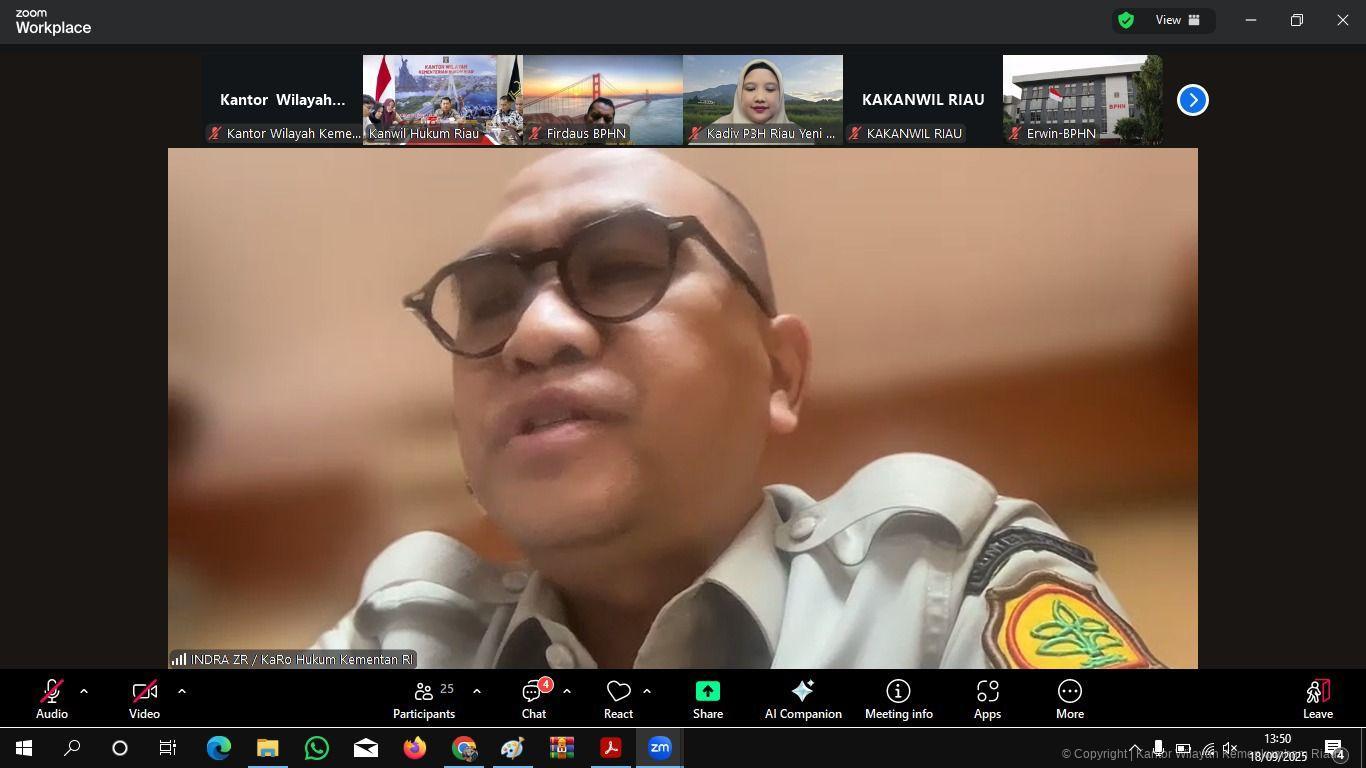
Task: Open WhatsApp from the taskbar
Action: click(317, 748)
